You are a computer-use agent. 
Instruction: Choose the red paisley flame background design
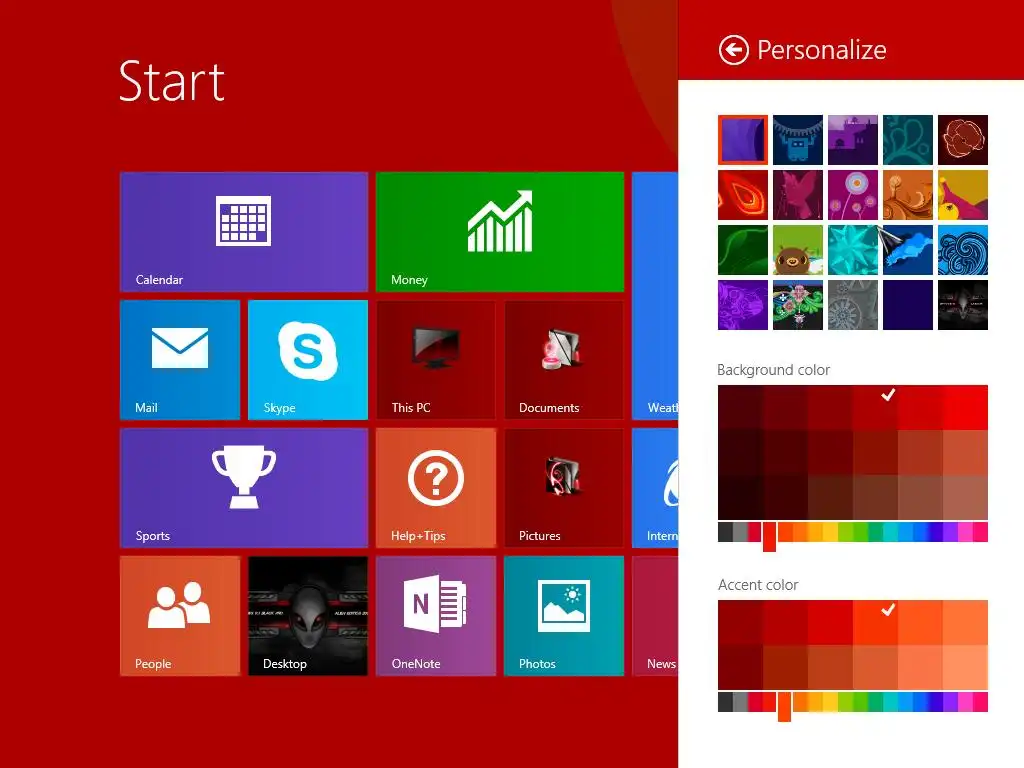[x=743, y=195]
